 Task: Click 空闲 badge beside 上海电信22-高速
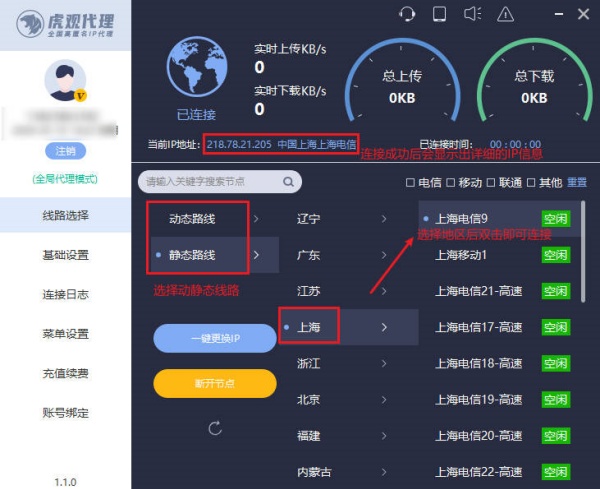556,472
